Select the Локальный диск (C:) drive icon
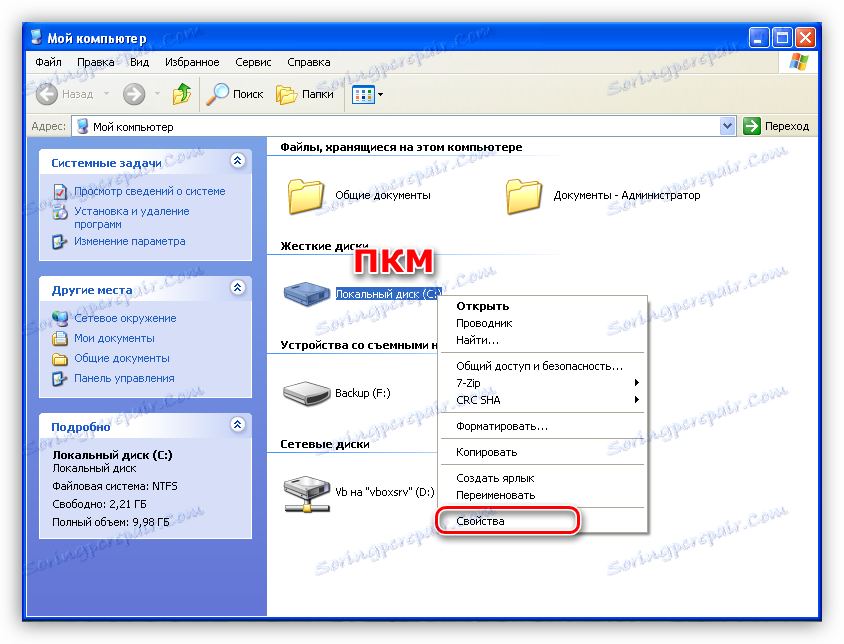Viewport: 844px width, 644px height. (307, 294)
